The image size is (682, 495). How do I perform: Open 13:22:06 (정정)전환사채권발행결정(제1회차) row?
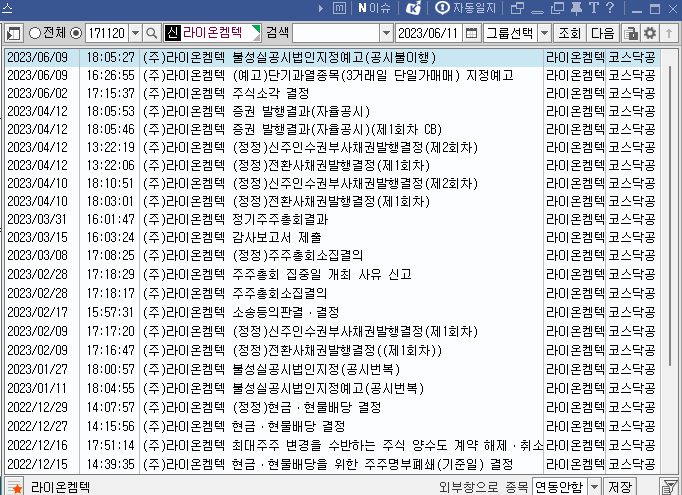tap(332, 165)
